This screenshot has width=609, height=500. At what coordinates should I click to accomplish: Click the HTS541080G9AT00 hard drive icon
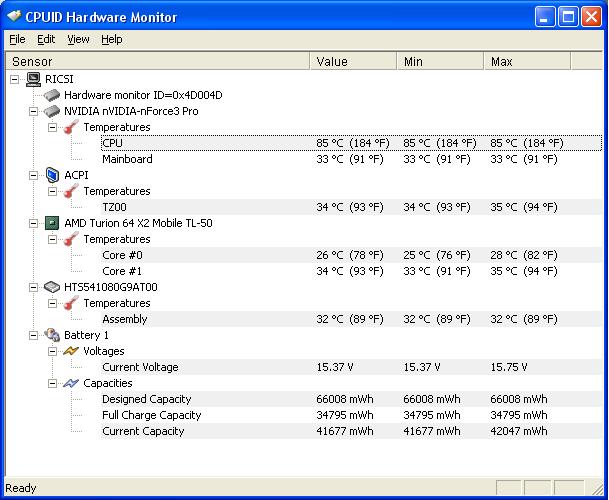(52, 287)
